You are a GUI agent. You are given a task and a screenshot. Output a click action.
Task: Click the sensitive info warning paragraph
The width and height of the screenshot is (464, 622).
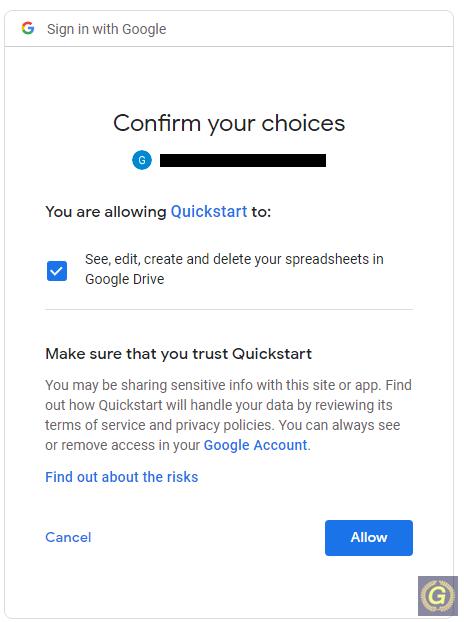[x=228, y=415]
